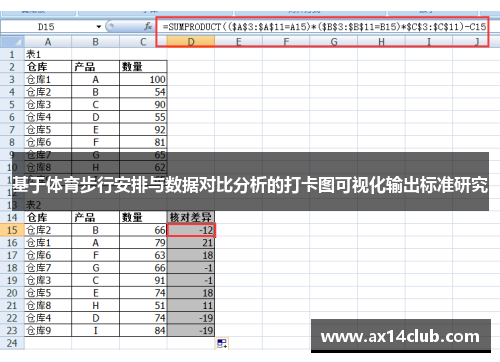Select column F header
The width and height of the screenshot is (500, 362).
pyautogui.click(x=286, y=42)
